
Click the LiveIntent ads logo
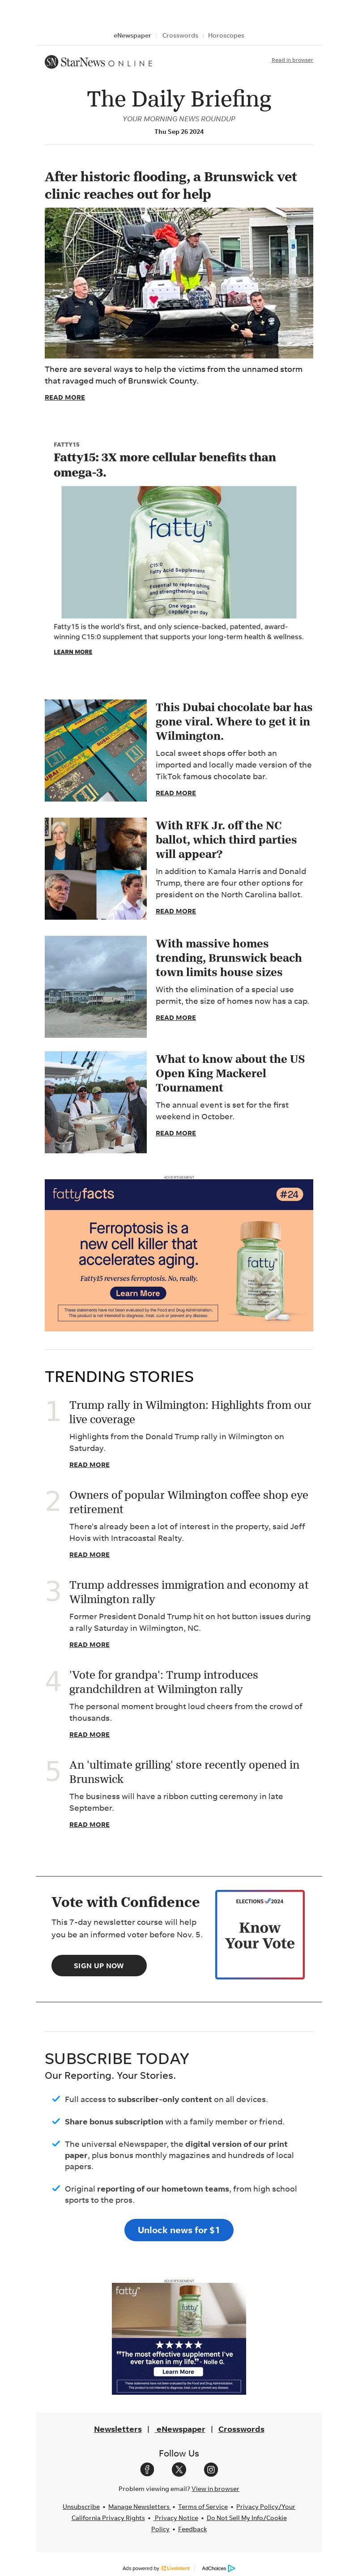click(175, 2568)
